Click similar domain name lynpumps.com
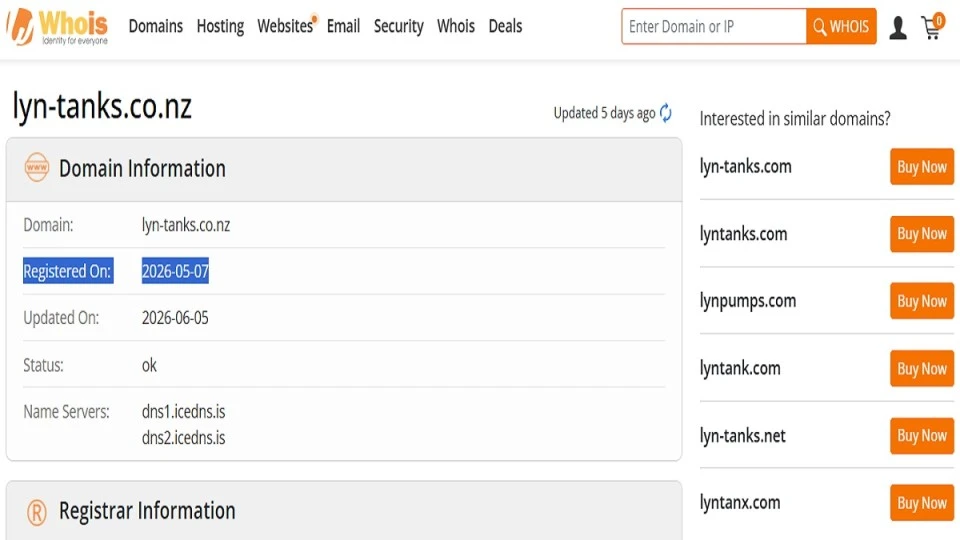The width and height of the screenshot is (960, 540). pyautogui.click(x=748, y=301)
